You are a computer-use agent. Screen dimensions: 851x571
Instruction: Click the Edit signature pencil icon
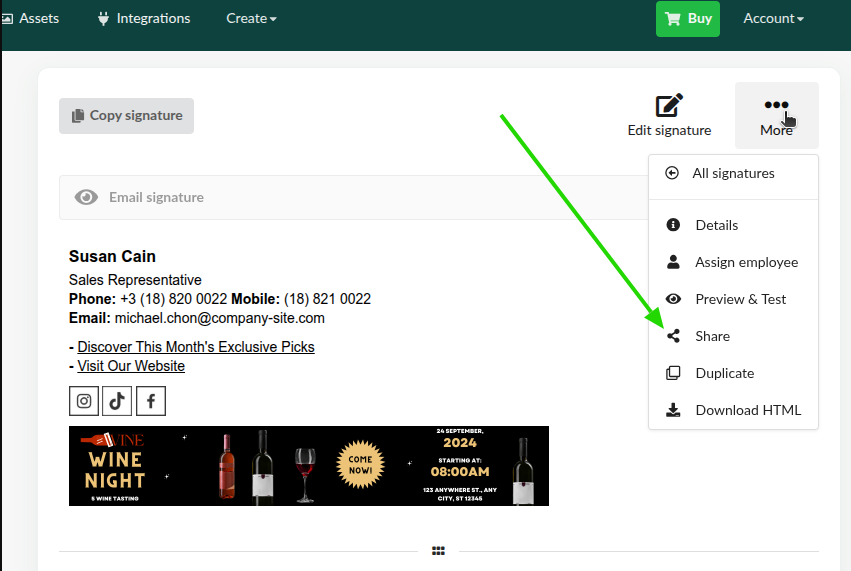point(669,106)
